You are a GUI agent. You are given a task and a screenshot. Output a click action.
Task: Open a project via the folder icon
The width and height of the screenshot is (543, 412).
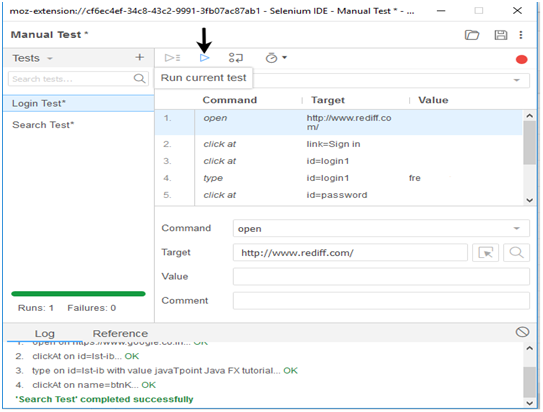click(x=472, y=35)
